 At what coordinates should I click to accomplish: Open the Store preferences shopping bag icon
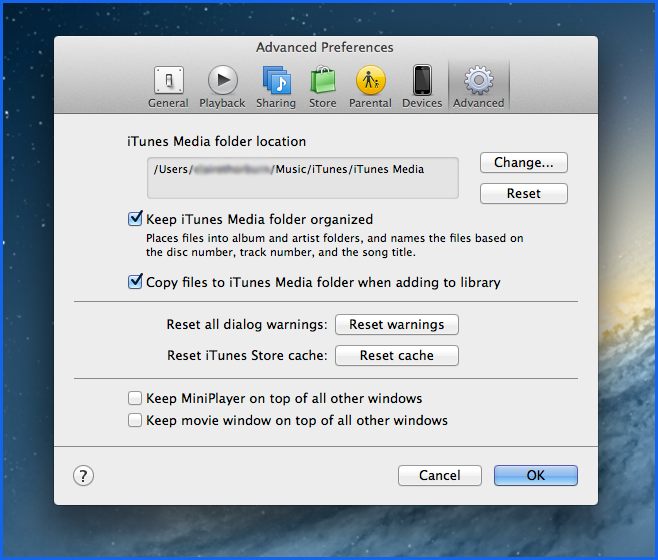(x=323, y=80)
